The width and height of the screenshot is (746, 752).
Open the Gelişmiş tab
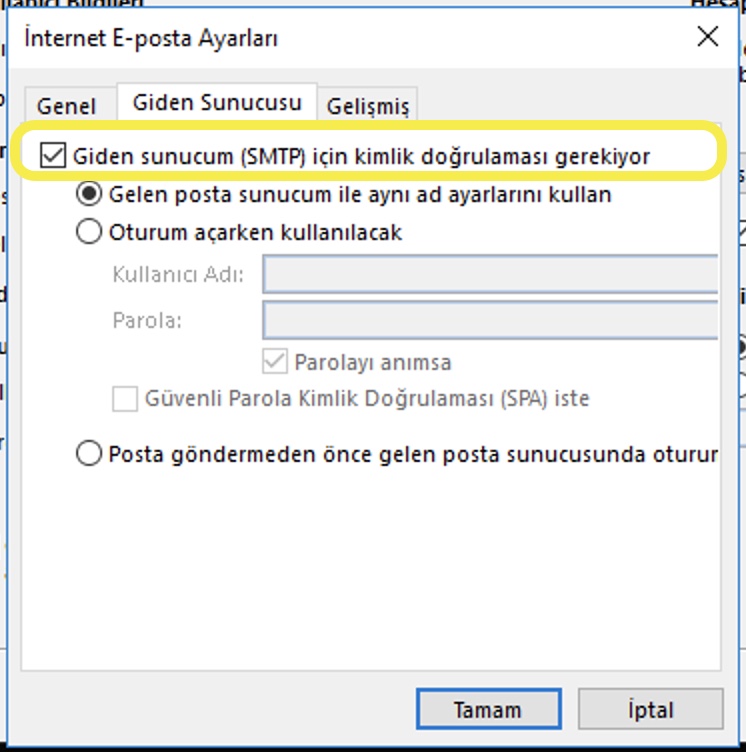click(369, 105)
